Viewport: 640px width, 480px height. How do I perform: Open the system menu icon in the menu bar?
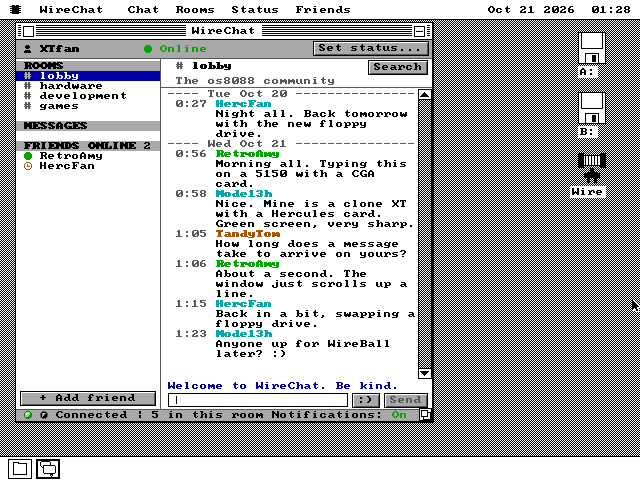coord(16,9)
